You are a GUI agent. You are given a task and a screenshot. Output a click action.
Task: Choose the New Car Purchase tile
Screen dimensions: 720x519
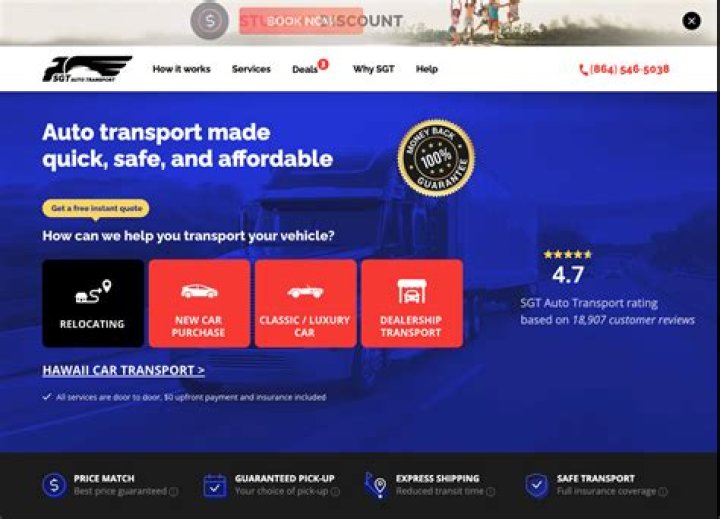coord(199,303)
